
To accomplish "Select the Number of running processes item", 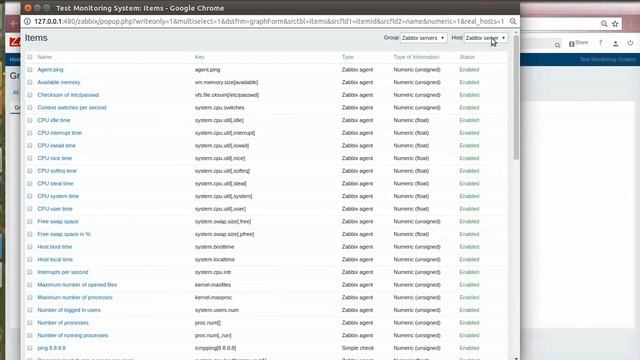I will coord(73,336).
